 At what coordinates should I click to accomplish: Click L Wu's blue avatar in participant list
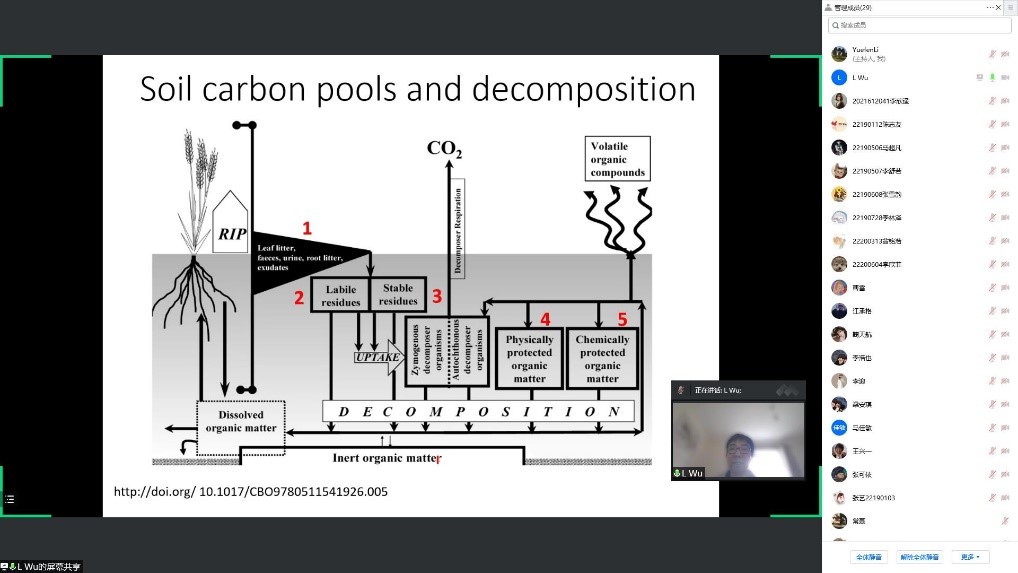click(x=839, y=77)
